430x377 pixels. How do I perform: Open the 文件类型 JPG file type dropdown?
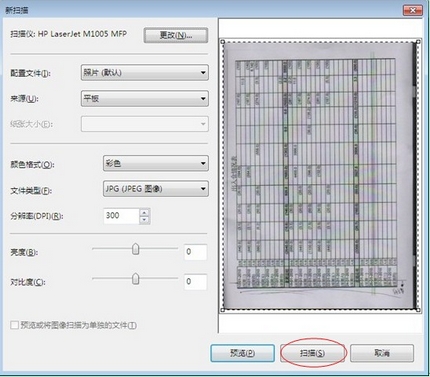pos(156,189)
